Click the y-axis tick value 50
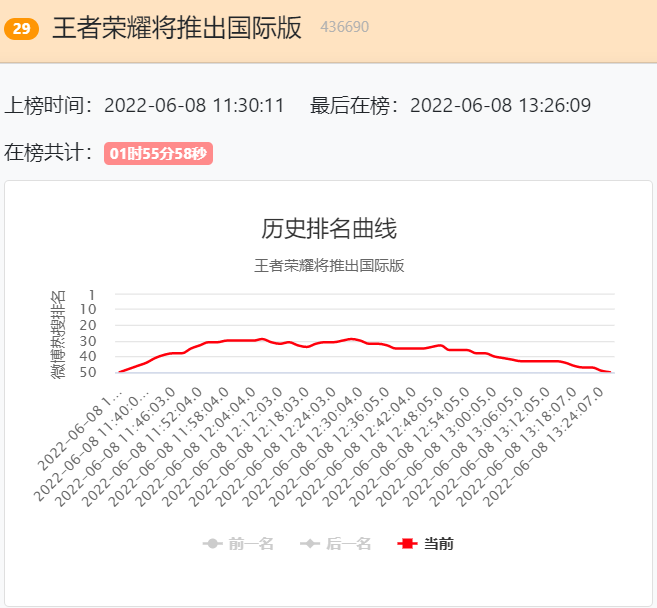The width and height of the screenshot is (657, 608). coord(88,372)
